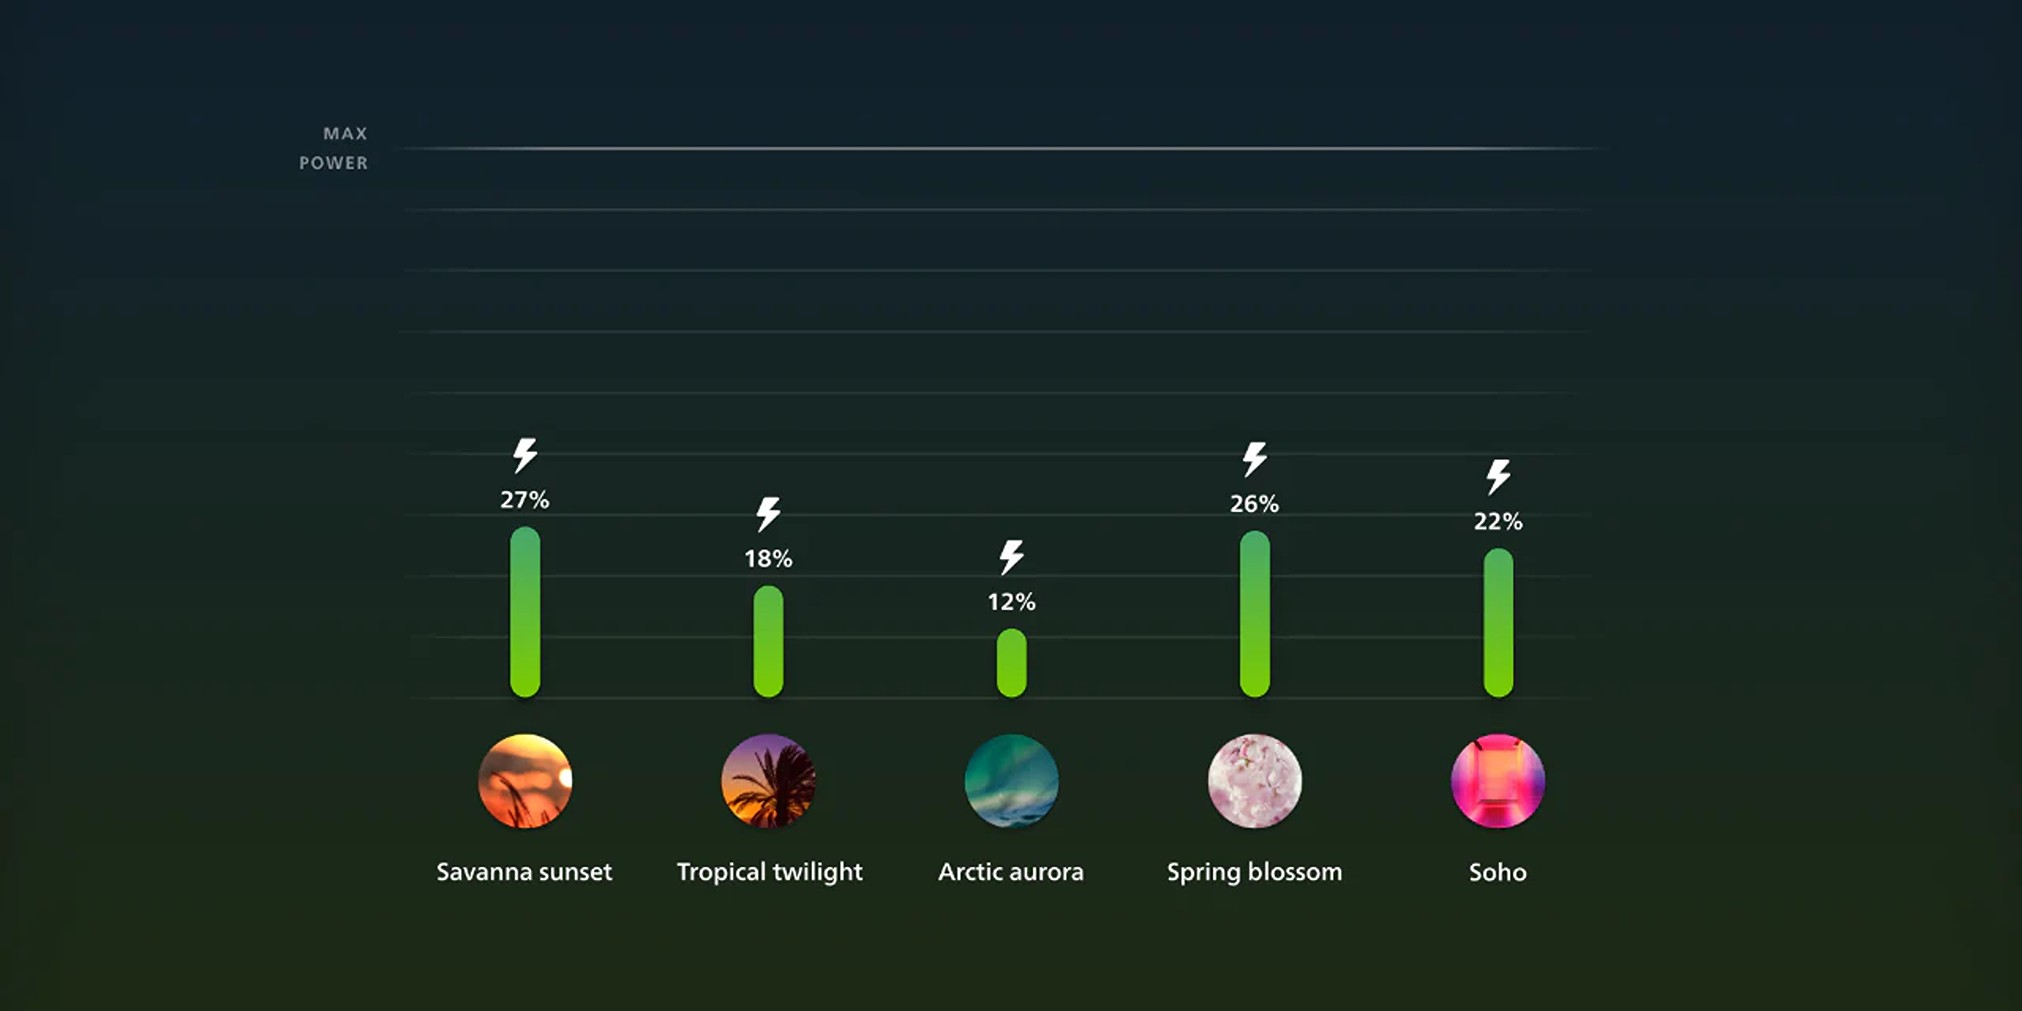Pick the Spring blossom scene circle
This screenshot has height=1011, width=2022.
click(x=1254, y=781)
